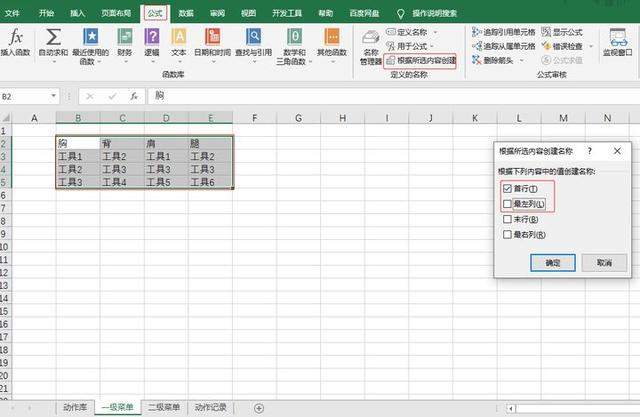Click the 监视窗口 Watch Window icon
Image resolution: width=640 pixels, height=417 pixels.
(622, 40)
